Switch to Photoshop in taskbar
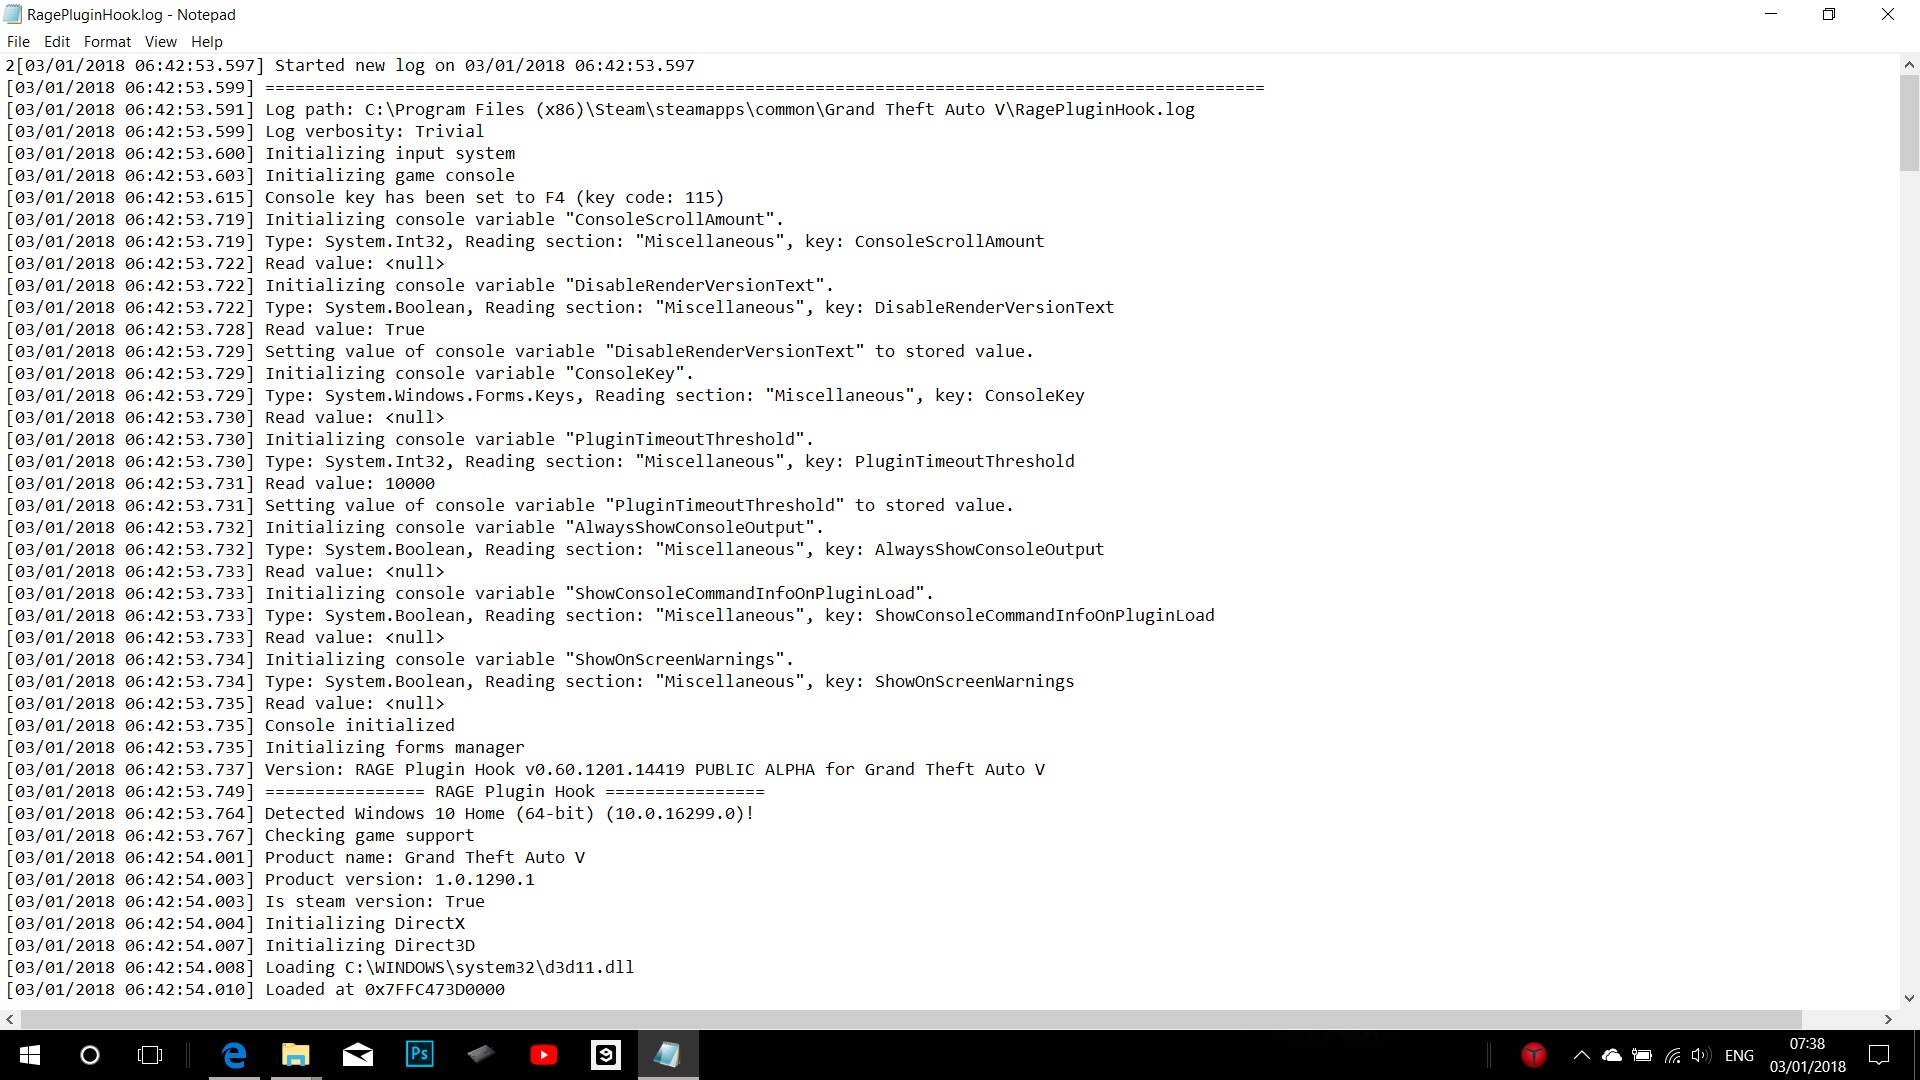This screenshot has height=1080, width=1920. pyautogui.click(x=420, y=1055)
